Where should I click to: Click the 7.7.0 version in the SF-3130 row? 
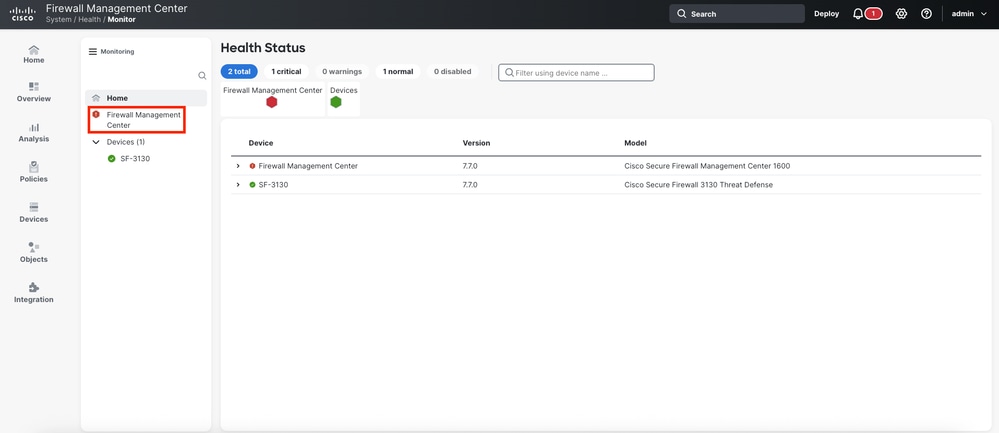click(470, 185)
